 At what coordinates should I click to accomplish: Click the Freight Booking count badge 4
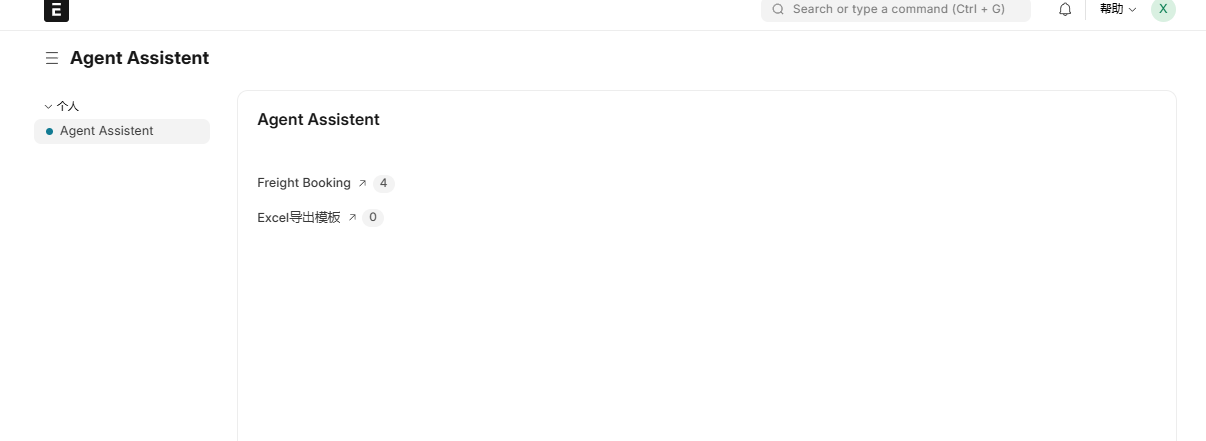(x=384, y=183)
